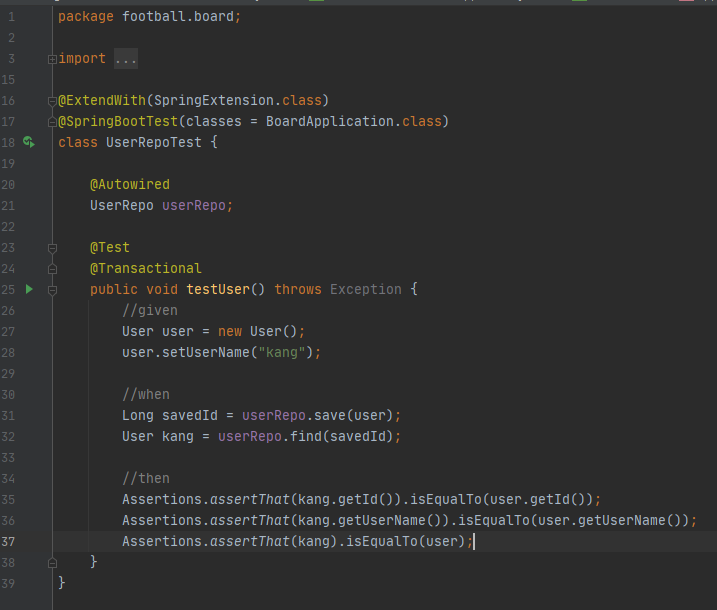The width and height of the screenshot is (717, 610).
Task: Click the '//then' comment
Action: click(x=146, y=479)
